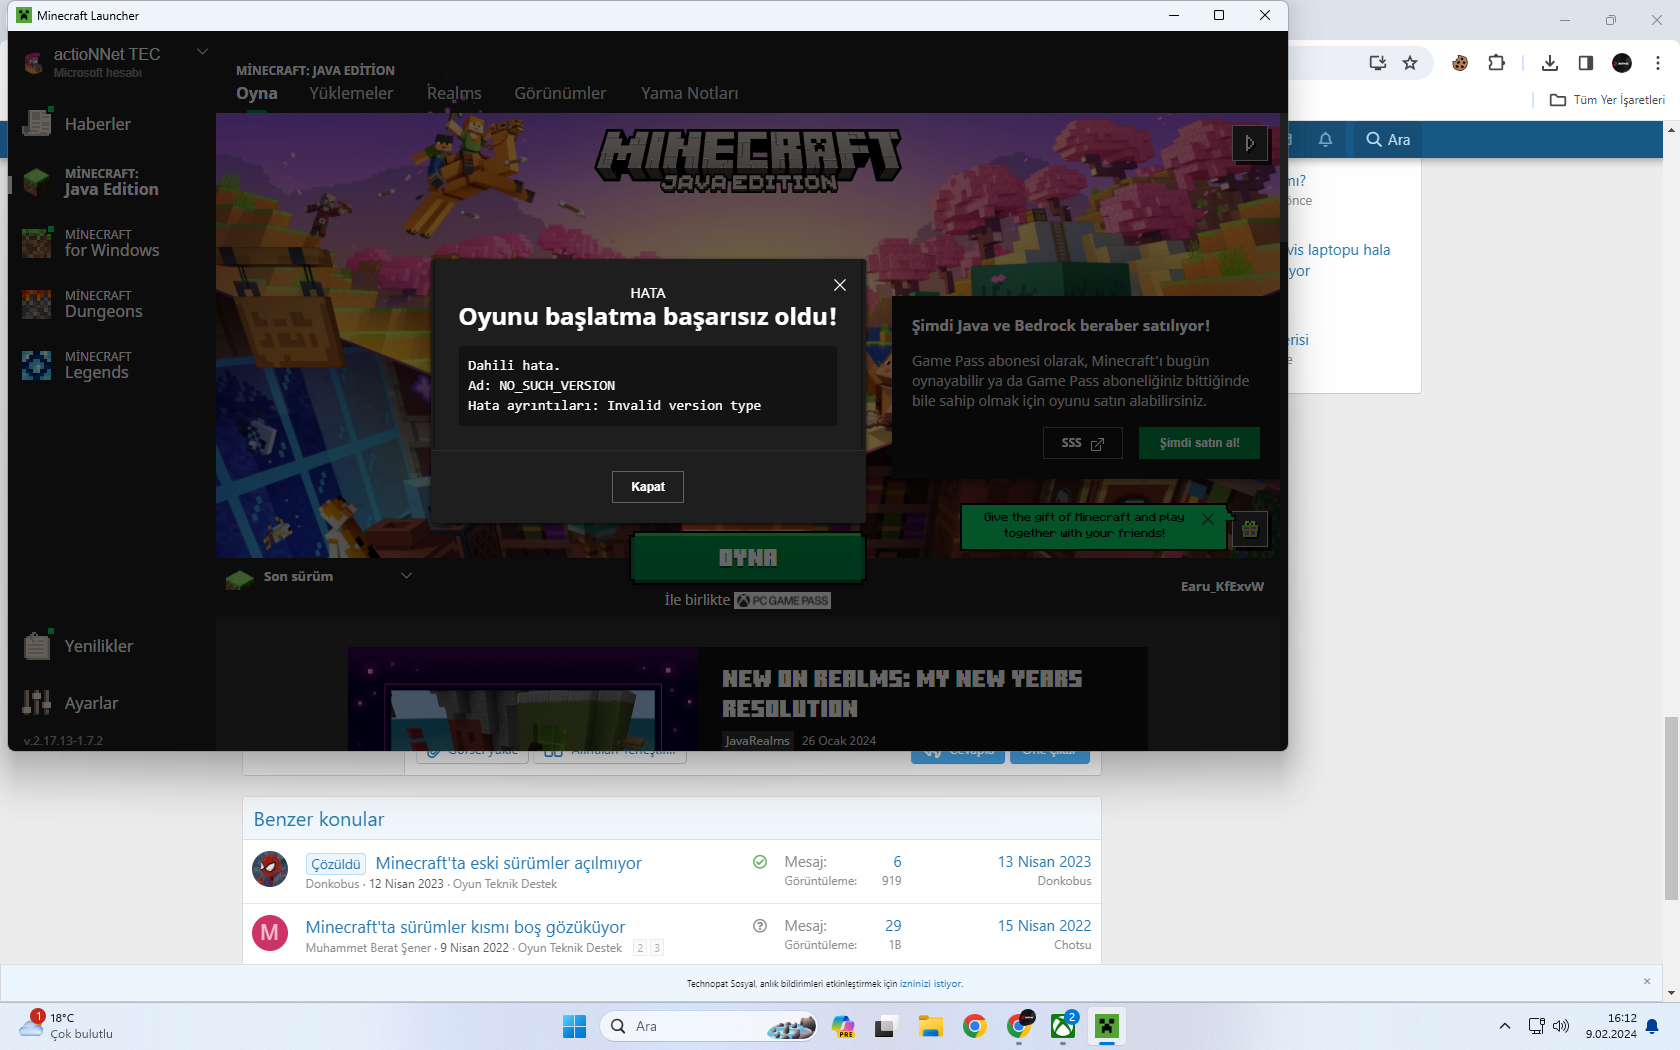
Task: Toggle the Chrome side panel icon
Action: click(1586, 63)
